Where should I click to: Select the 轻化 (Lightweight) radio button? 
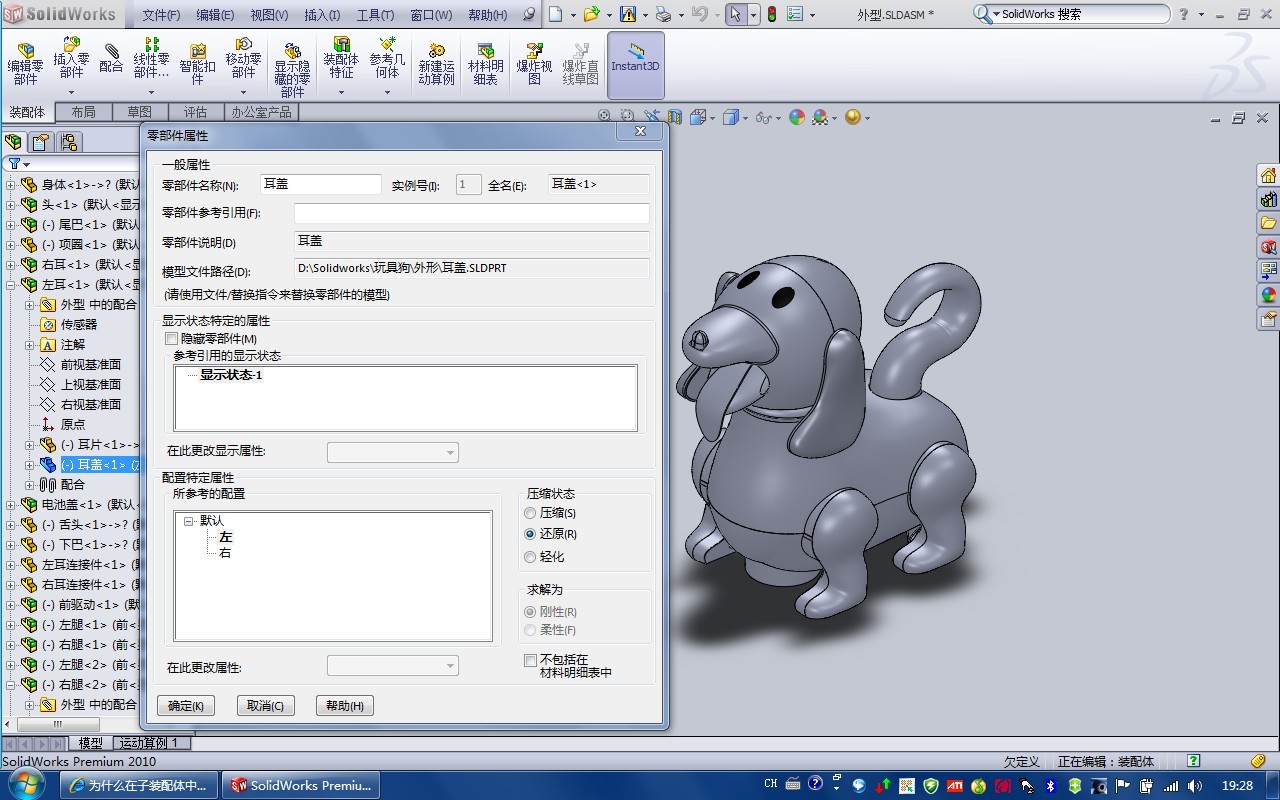pos(530,557)
